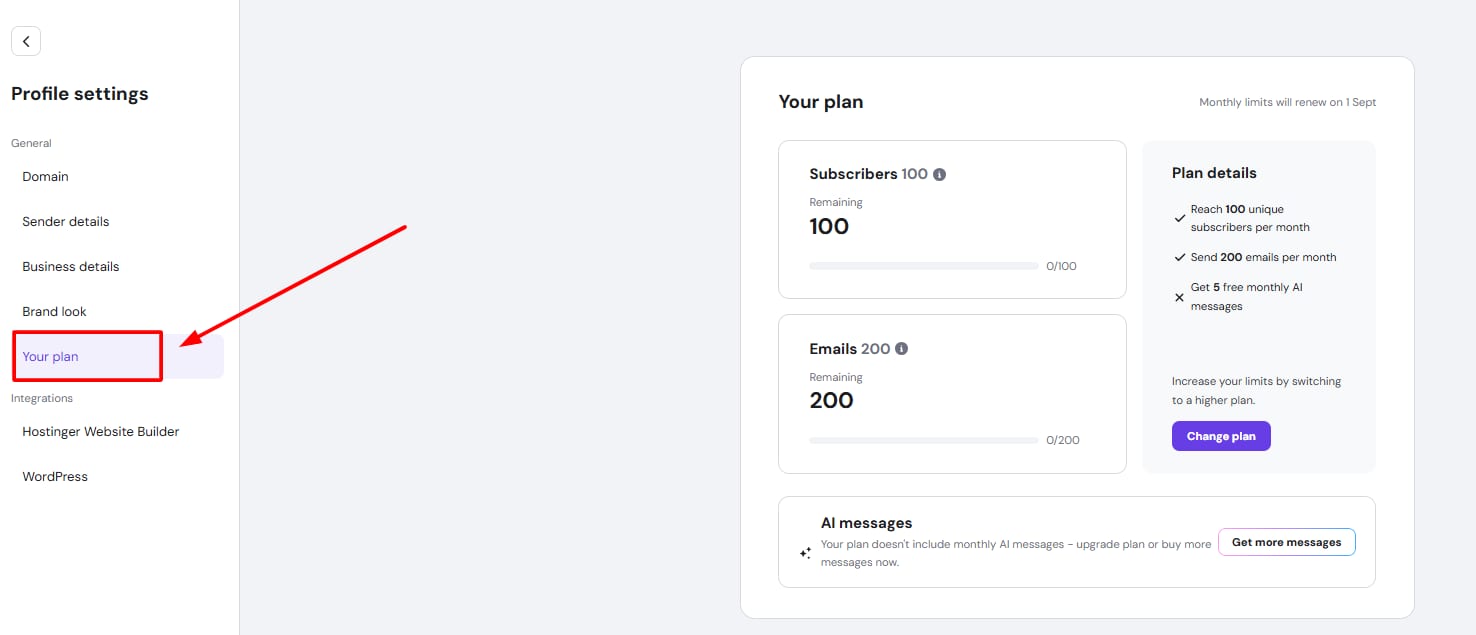Click the Subscribers info icon
Viewport: 1476px width, 635px height.
pyautogui.click(x=939, y=174)
